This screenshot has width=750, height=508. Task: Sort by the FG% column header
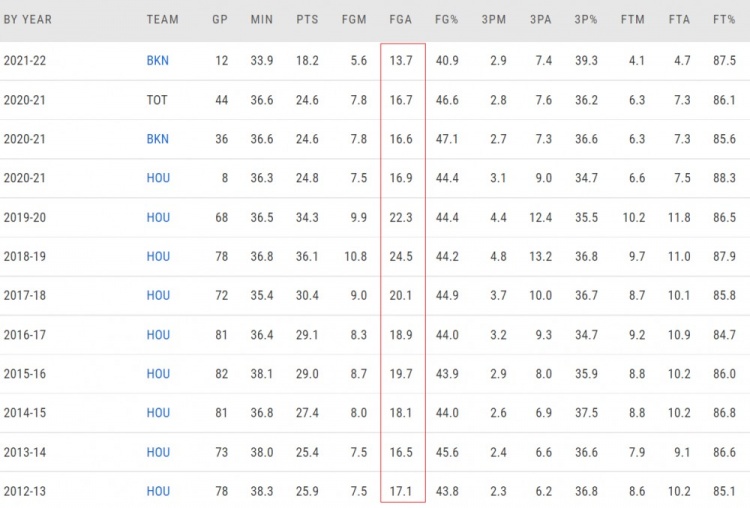pos(446,20)
